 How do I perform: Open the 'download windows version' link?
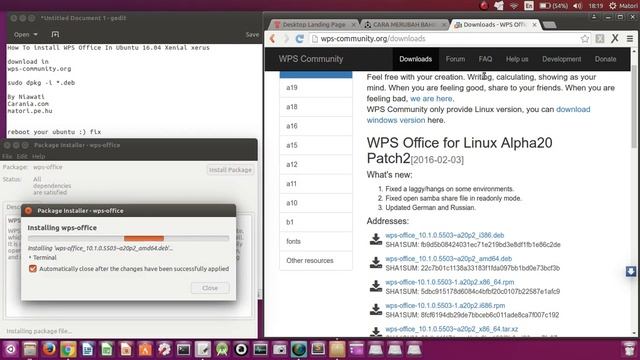pos(478,115)
